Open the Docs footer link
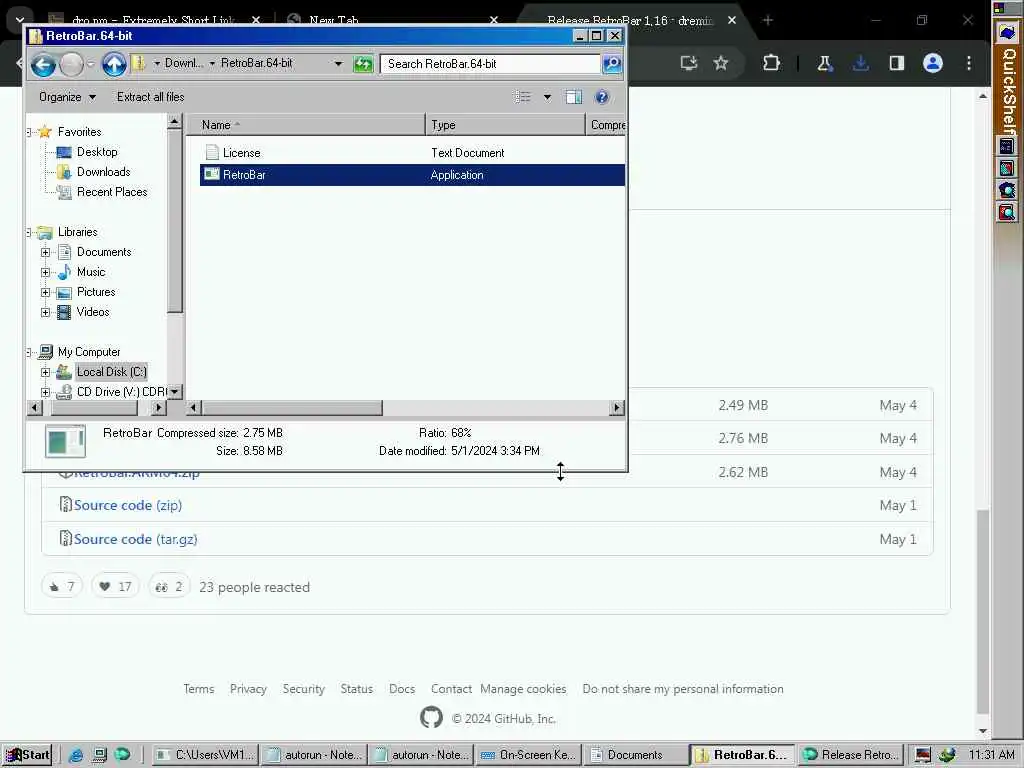 pyautogui.click(x=402, y=689)
